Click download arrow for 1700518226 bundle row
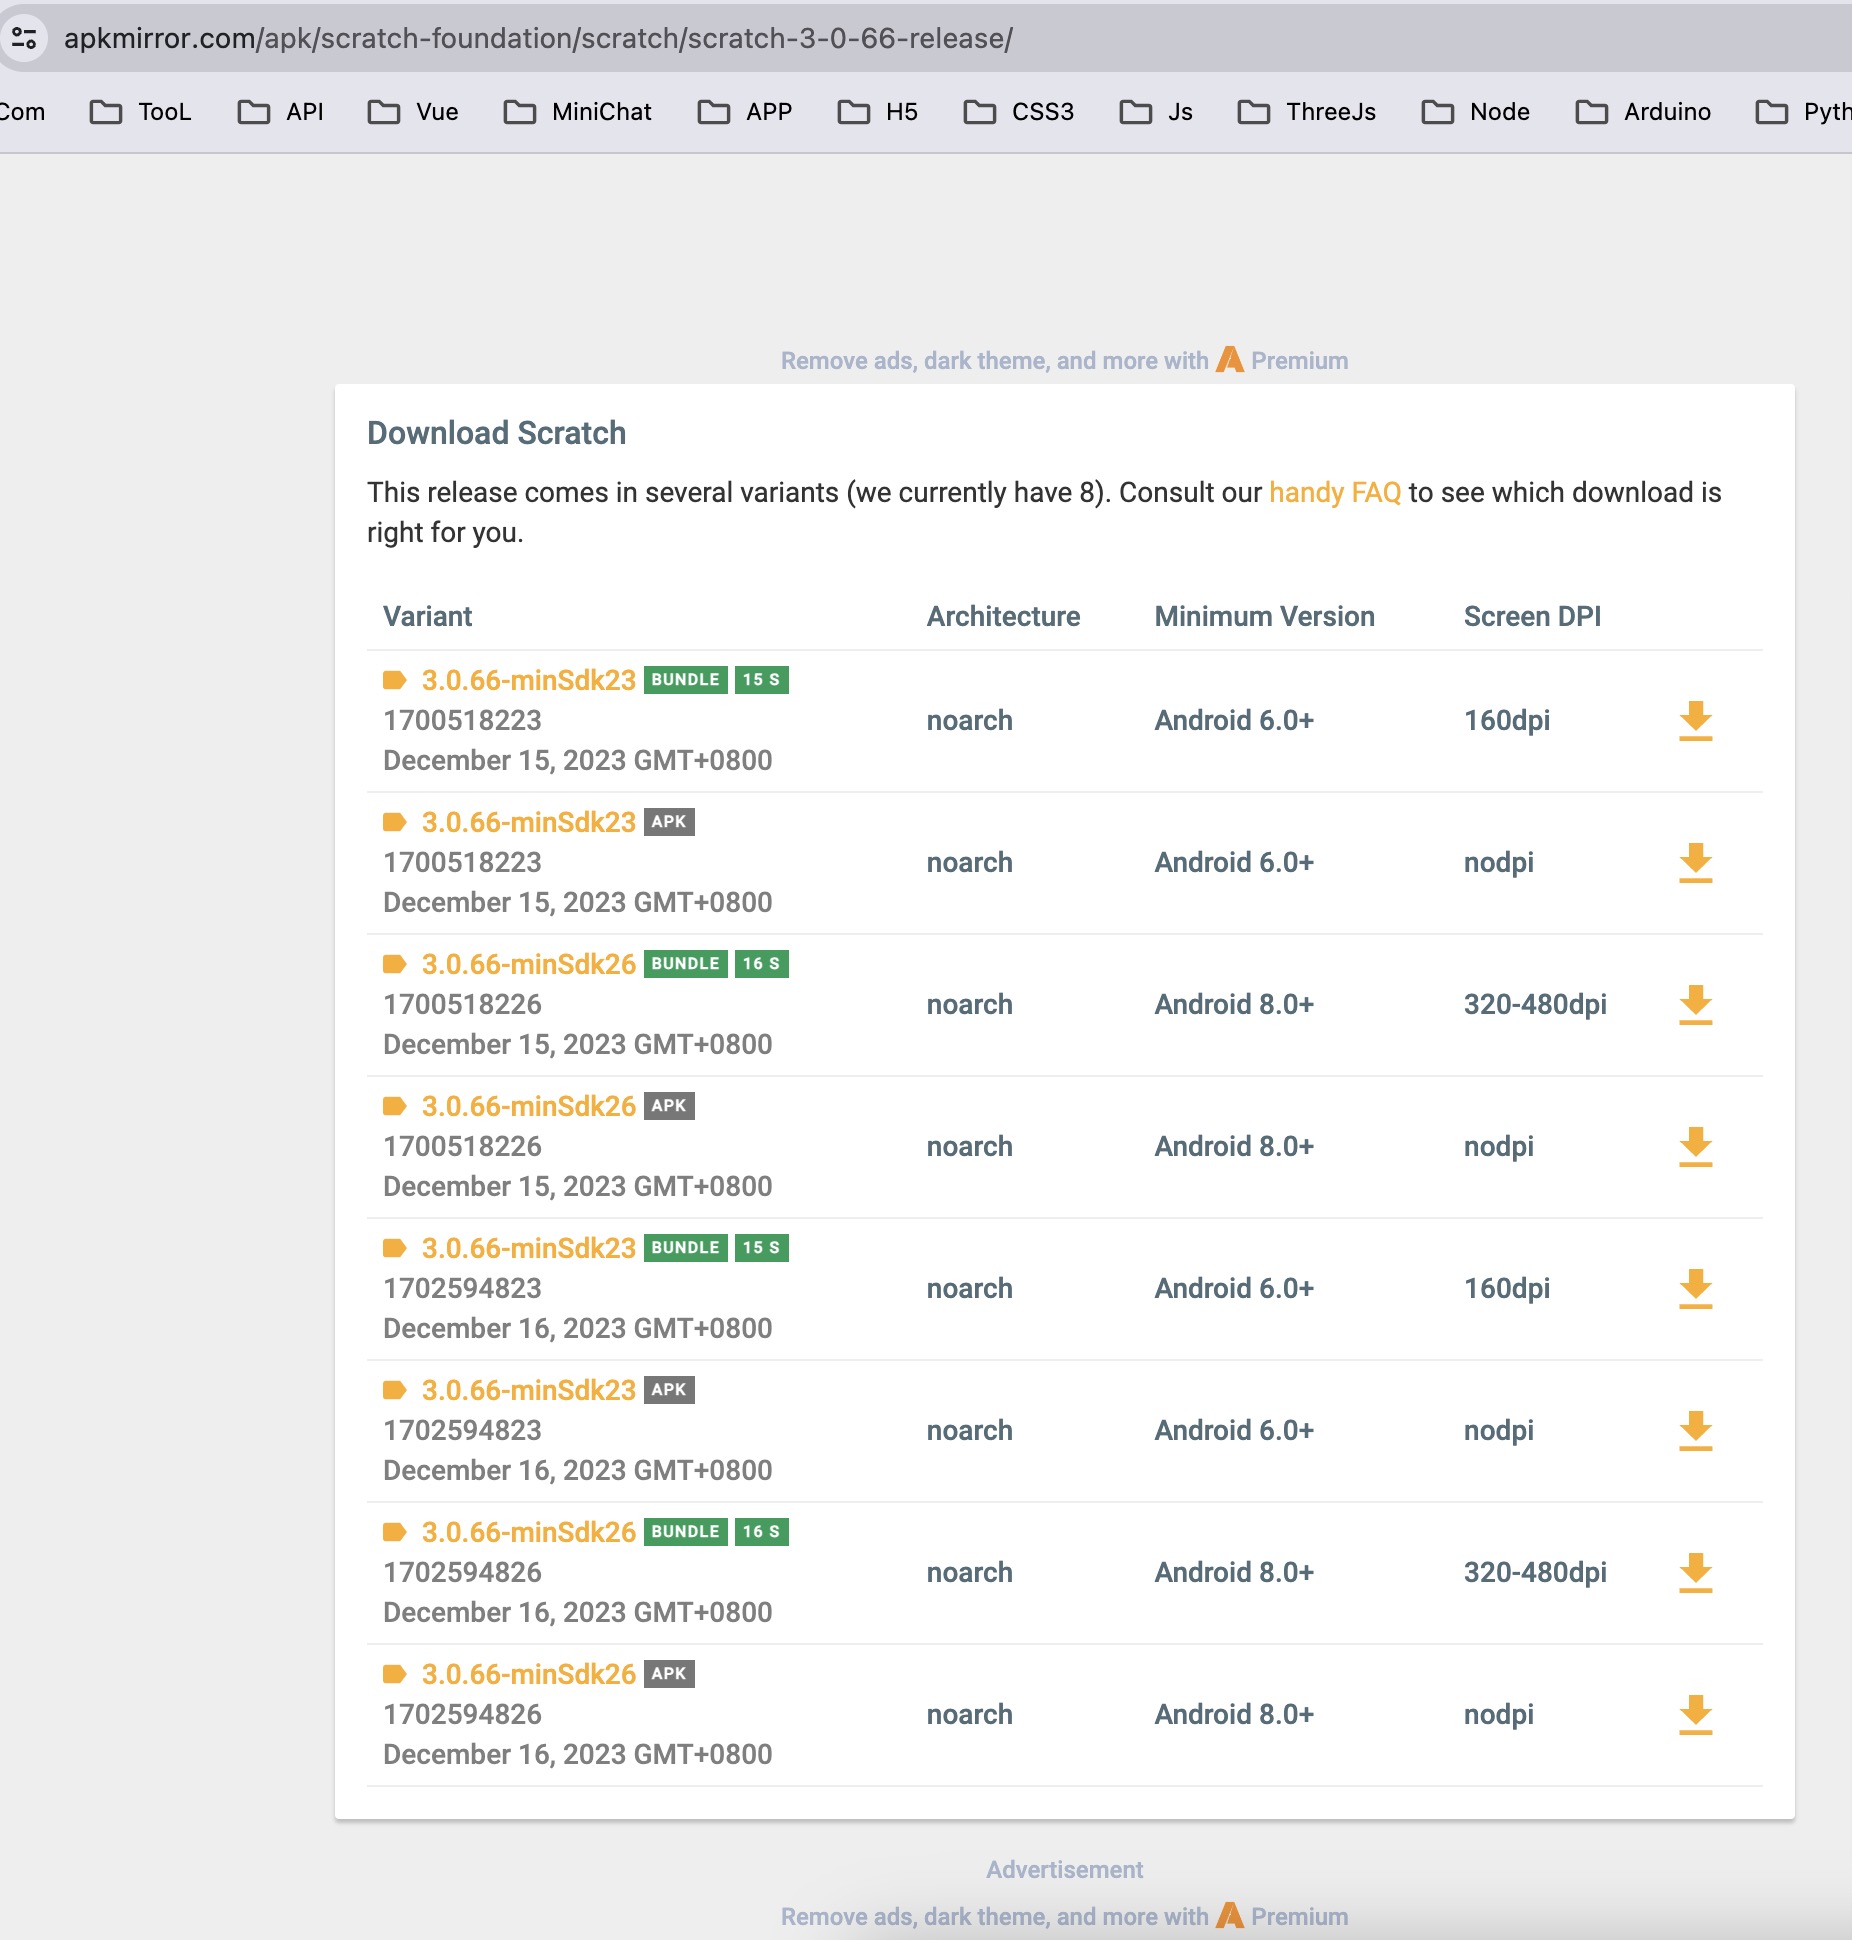 (1695, 1004)
